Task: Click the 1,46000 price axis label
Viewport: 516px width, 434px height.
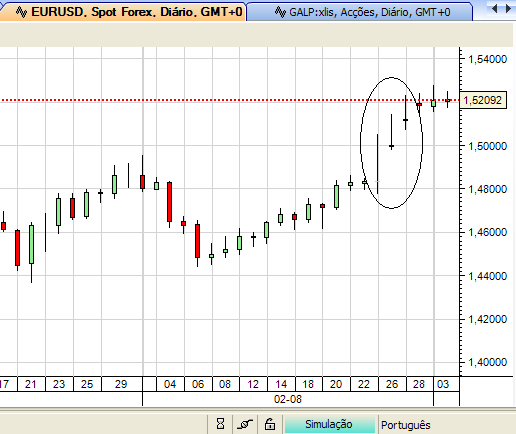Action: pos(487,232)
